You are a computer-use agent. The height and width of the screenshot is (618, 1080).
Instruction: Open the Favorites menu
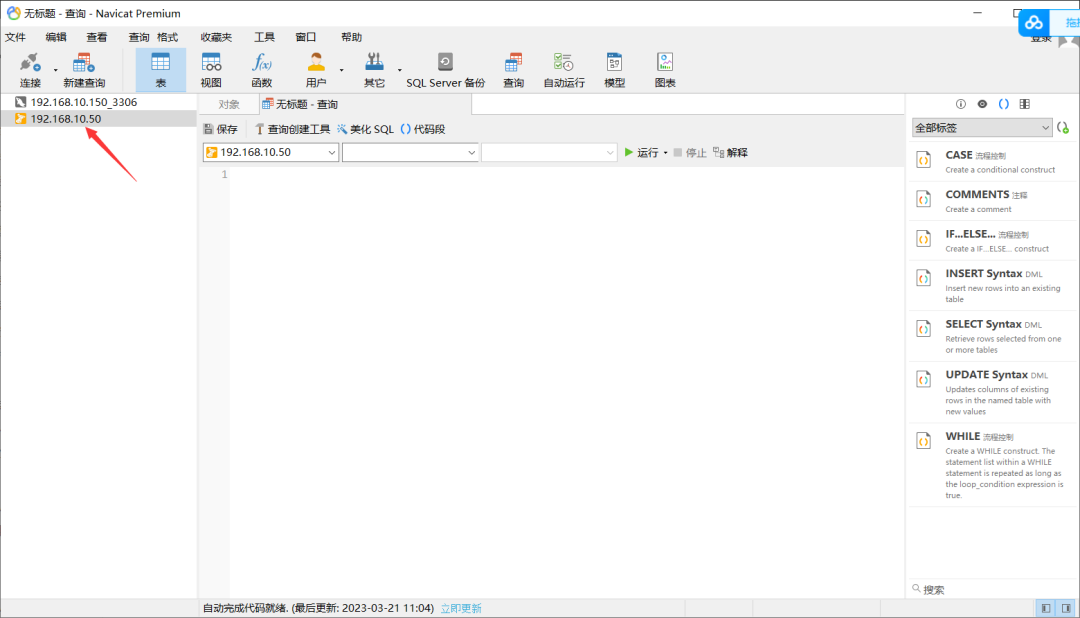point(216,37)
